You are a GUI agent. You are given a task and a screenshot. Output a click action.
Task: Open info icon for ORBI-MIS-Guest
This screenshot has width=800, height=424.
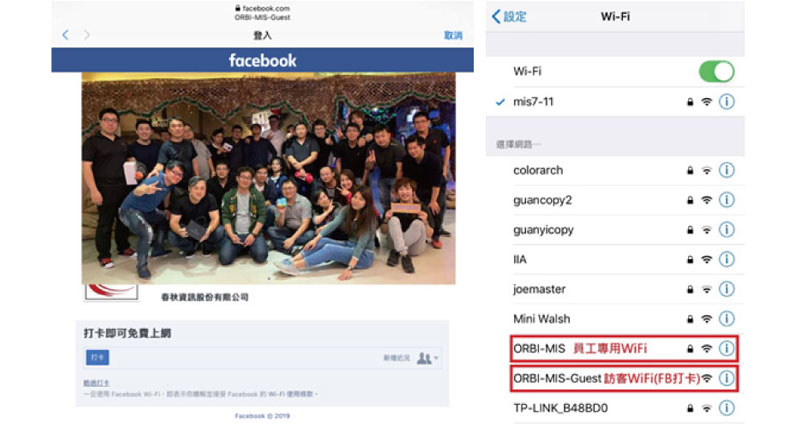(727, 379)
